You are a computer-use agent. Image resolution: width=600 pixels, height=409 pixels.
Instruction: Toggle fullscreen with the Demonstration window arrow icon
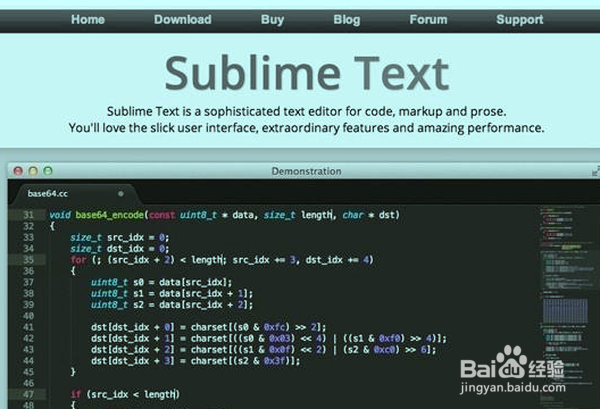[x=595, y=171]
